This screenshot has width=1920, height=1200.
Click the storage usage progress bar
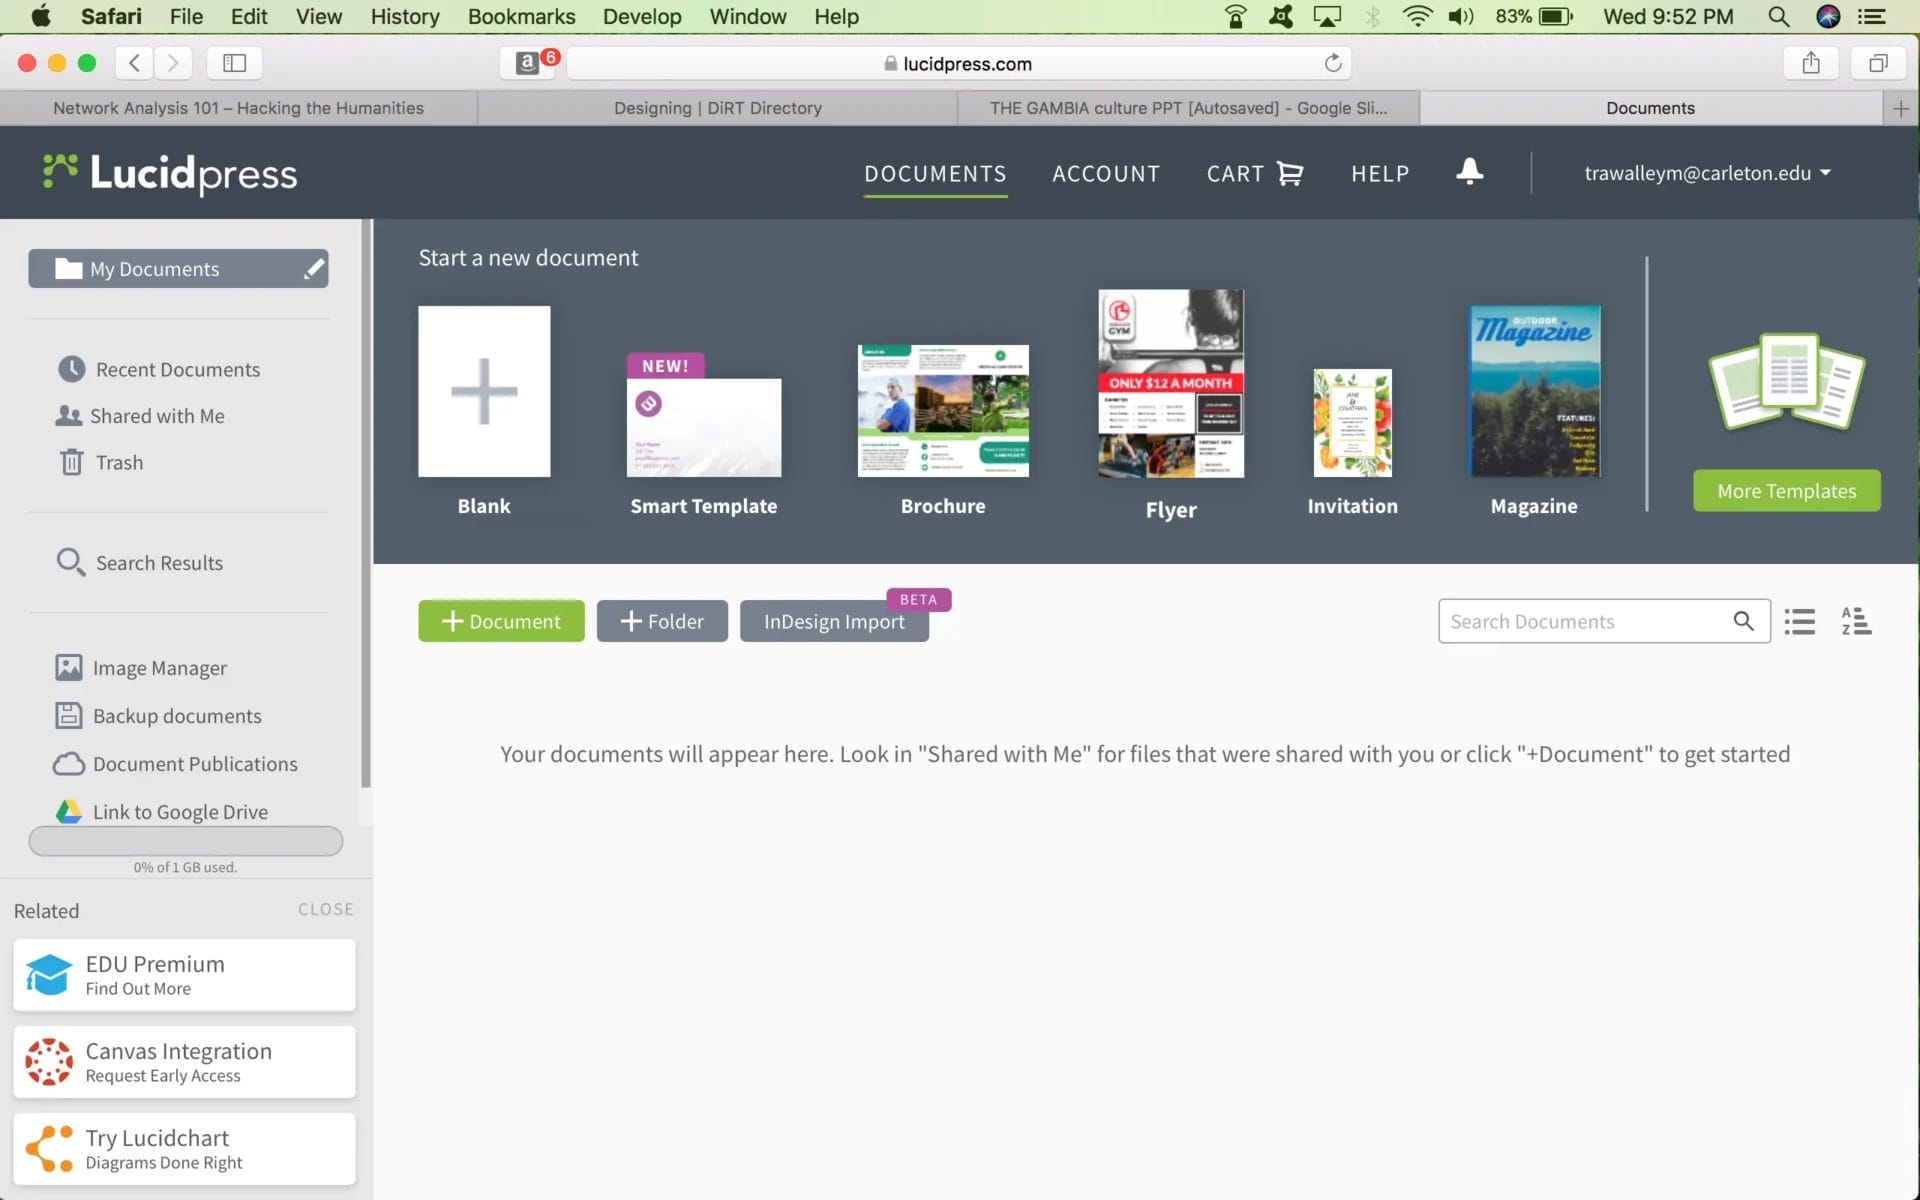point(185,841)
